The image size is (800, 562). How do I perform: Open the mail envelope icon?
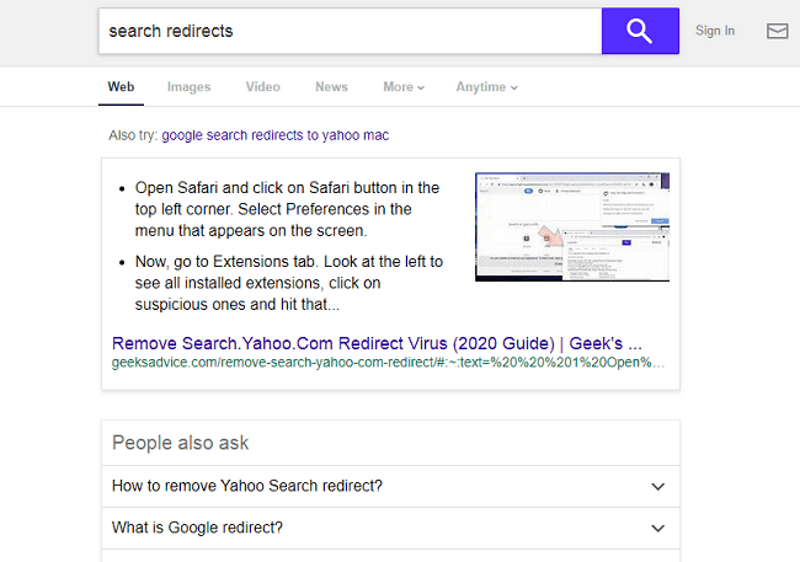coord(777,31)
